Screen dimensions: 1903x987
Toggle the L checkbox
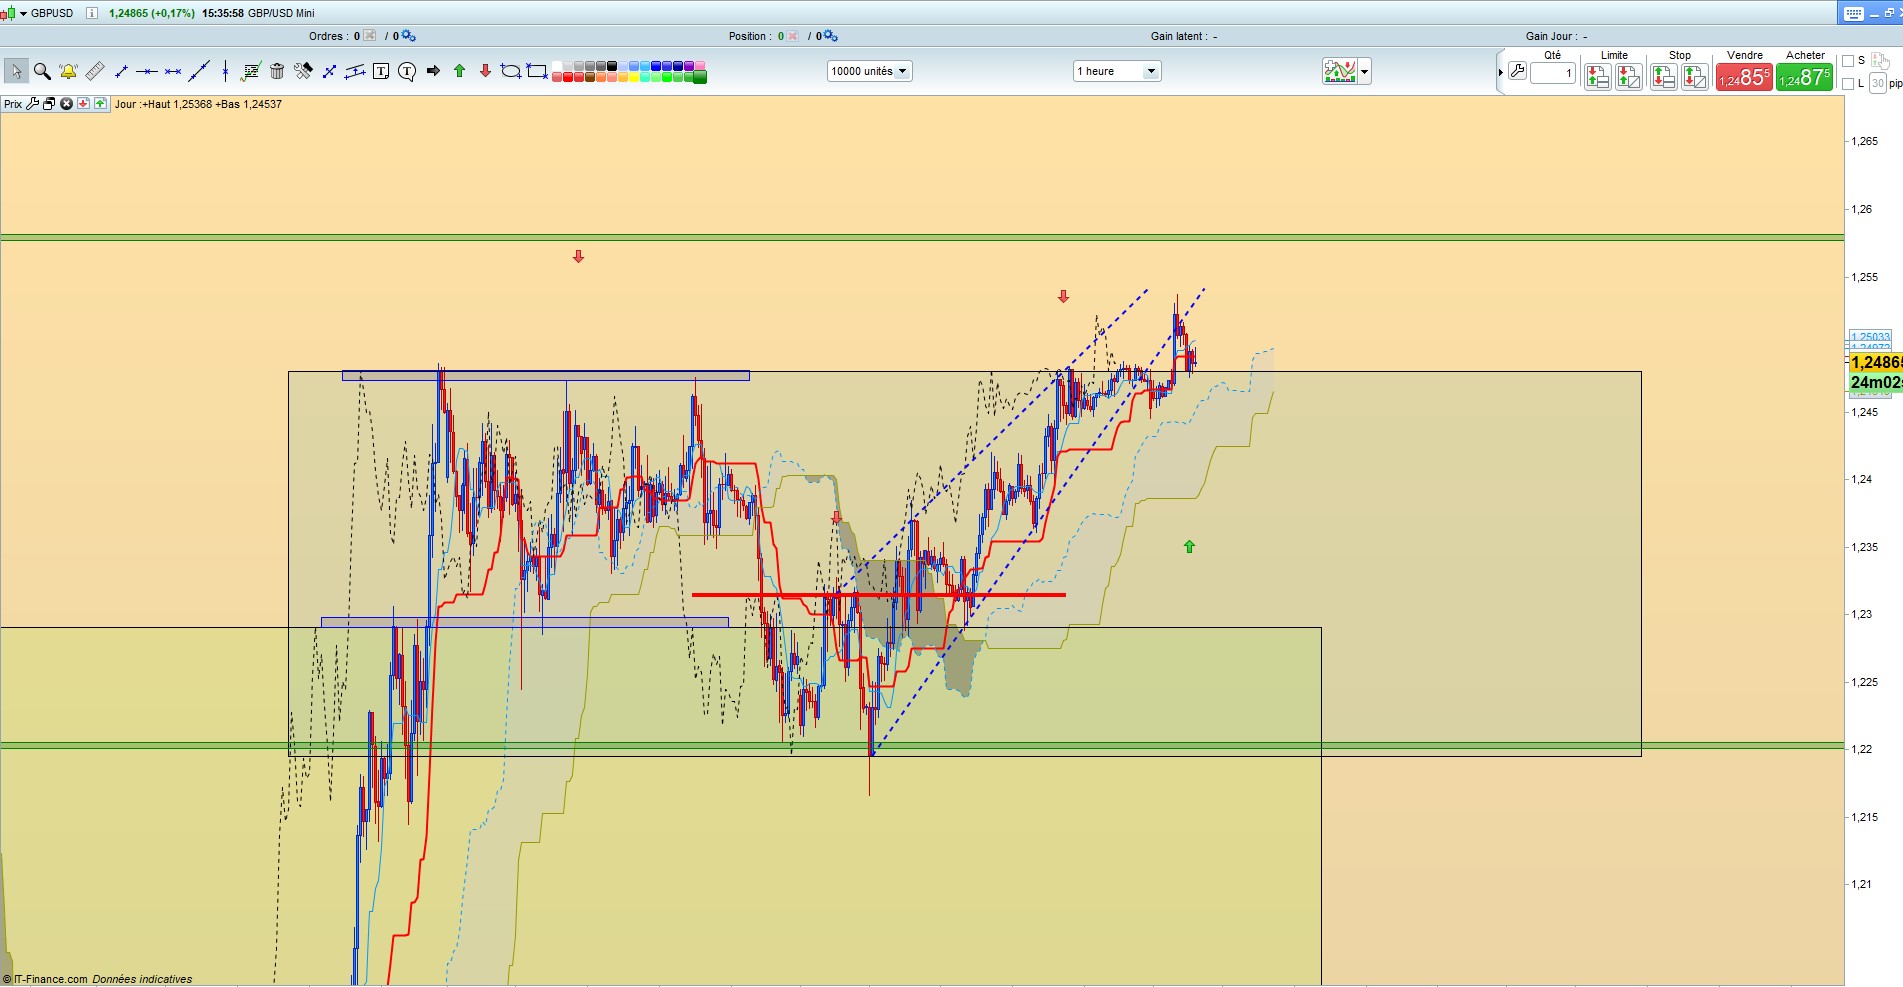point(1848,83)
